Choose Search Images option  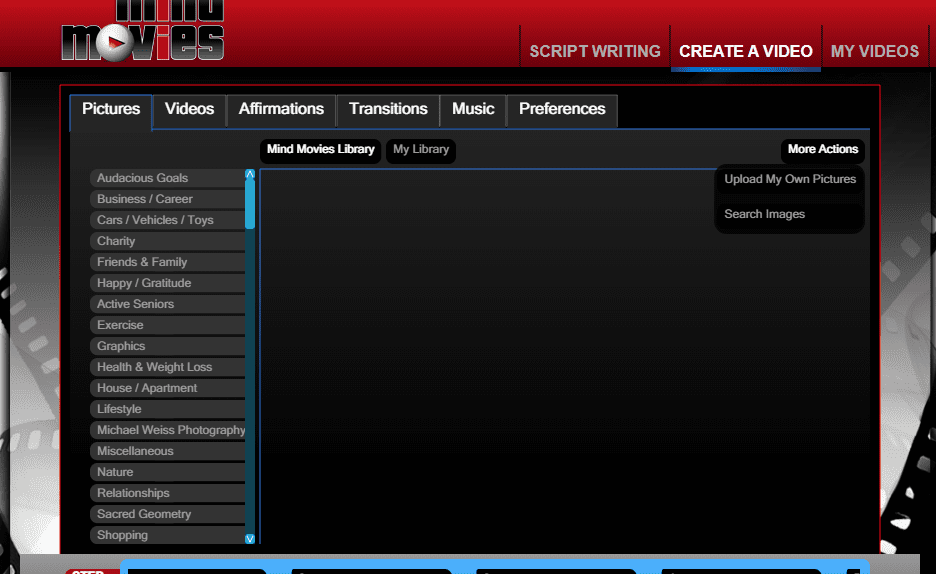[x=790, y=215]
